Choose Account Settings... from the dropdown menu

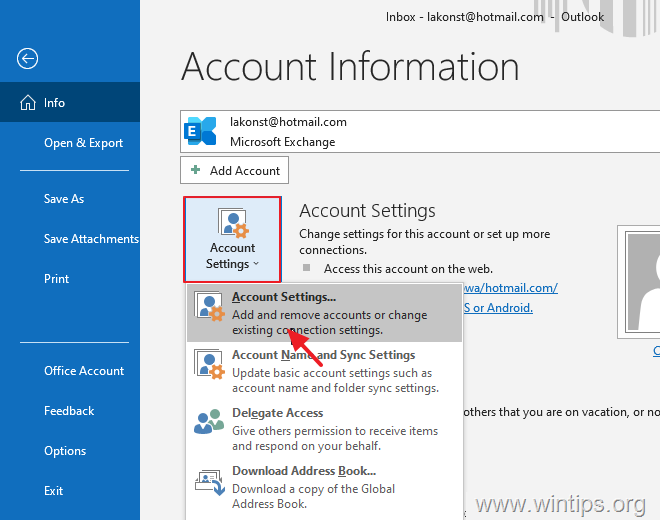[325, 313]
